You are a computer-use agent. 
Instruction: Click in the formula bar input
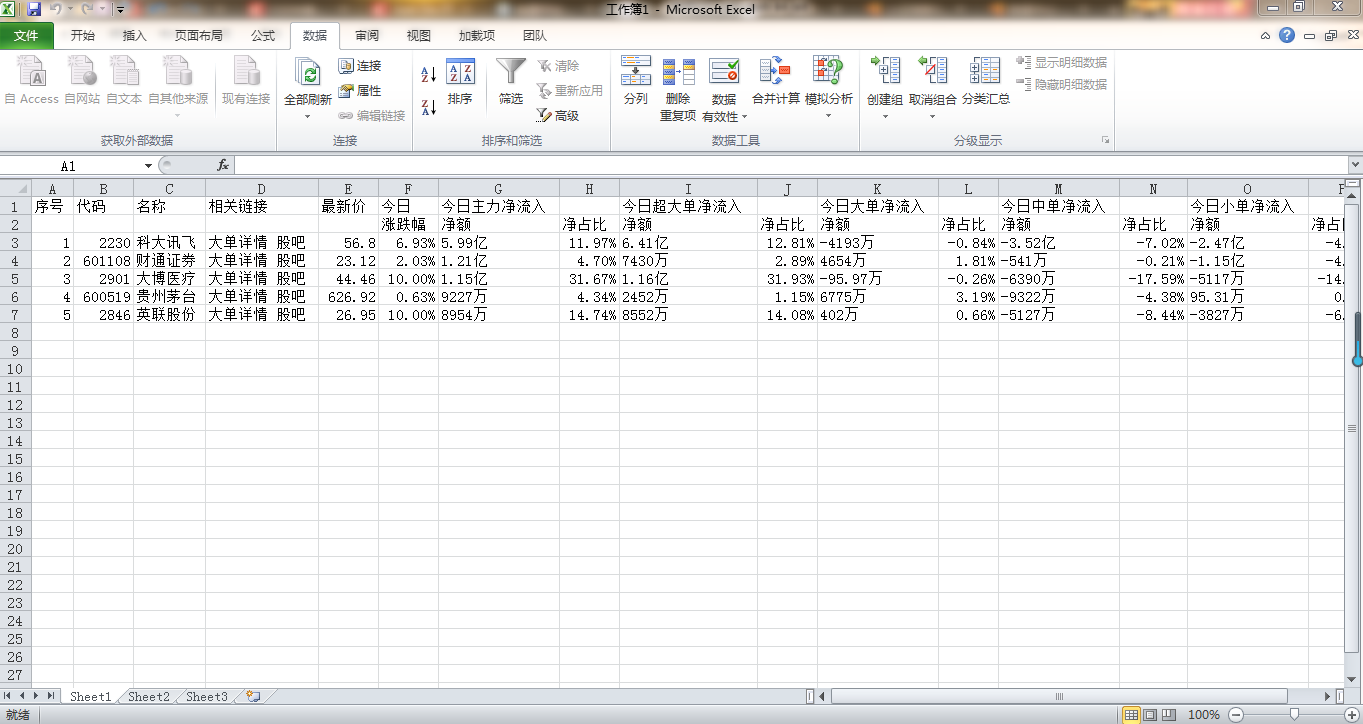[x=790, y=165]
